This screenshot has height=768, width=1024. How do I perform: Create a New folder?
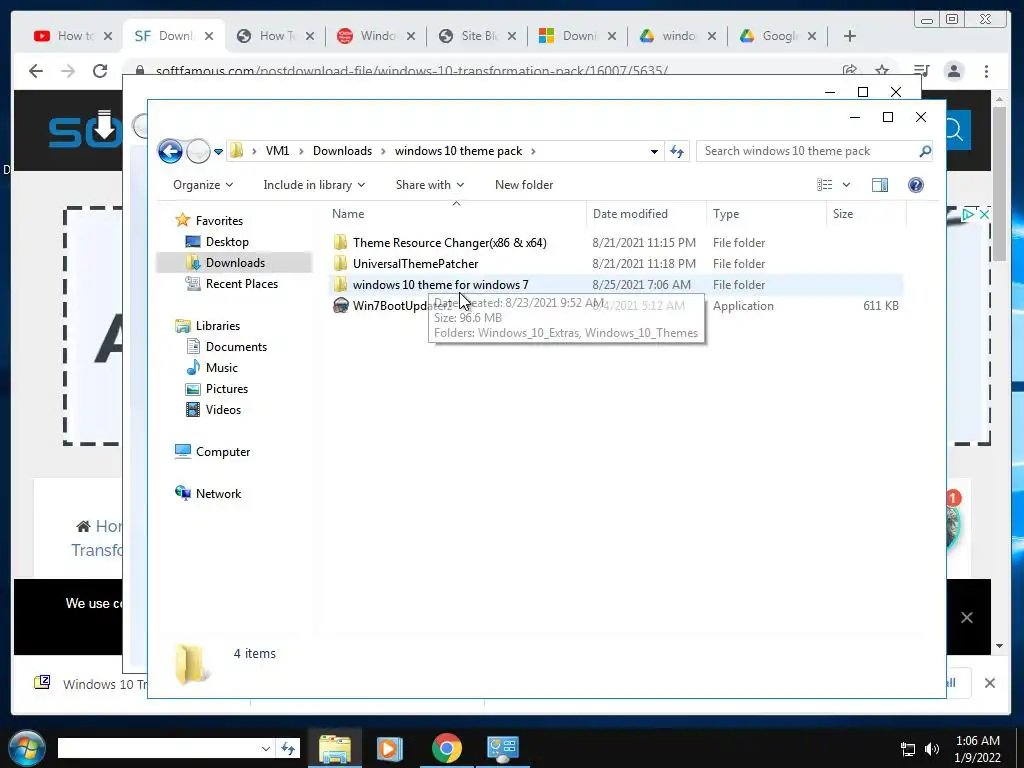coord(524,185)
